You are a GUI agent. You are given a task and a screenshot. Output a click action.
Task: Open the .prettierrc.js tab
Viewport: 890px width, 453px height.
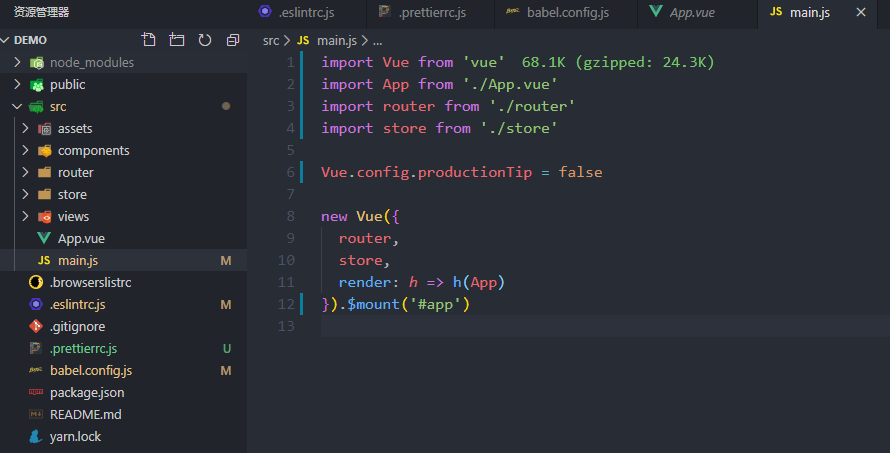click(x=434, y=12)
